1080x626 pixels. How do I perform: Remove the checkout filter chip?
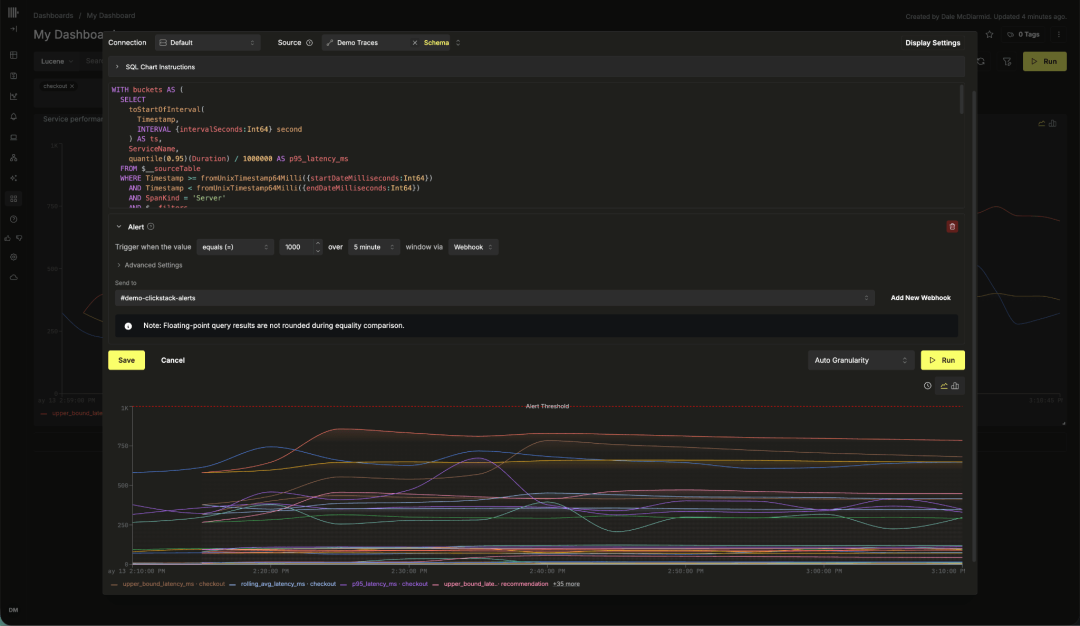tap(72, 86)
